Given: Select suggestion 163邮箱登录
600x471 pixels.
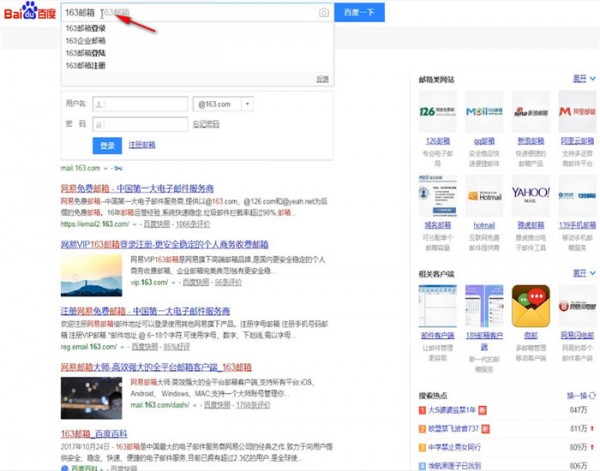Looking at the screenshot, I should coord(85,28).
